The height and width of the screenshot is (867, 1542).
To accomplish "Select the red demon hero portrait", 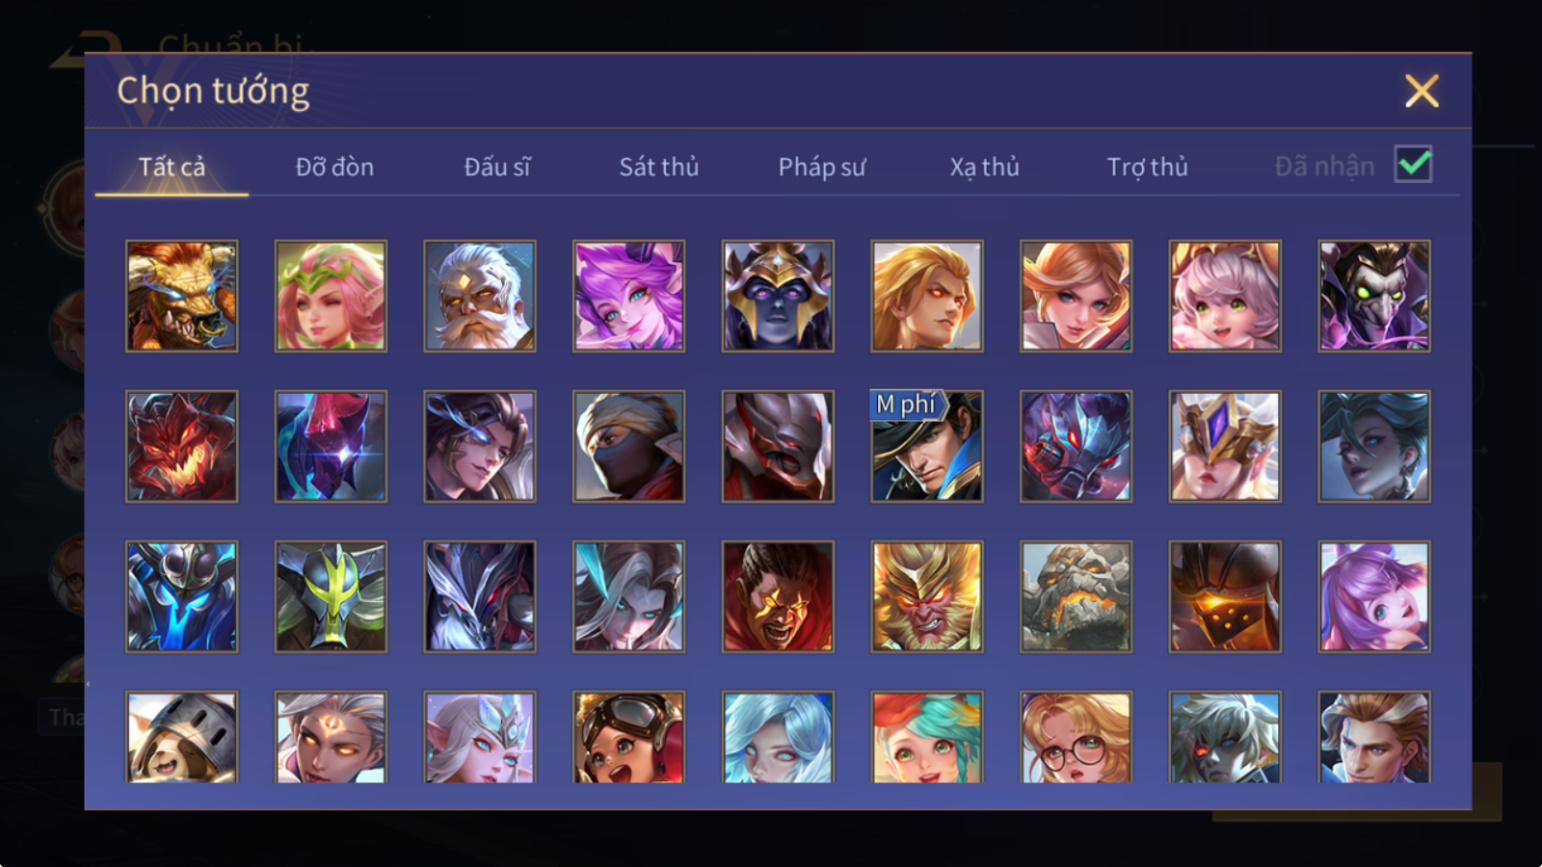I will tap(182, 446).
